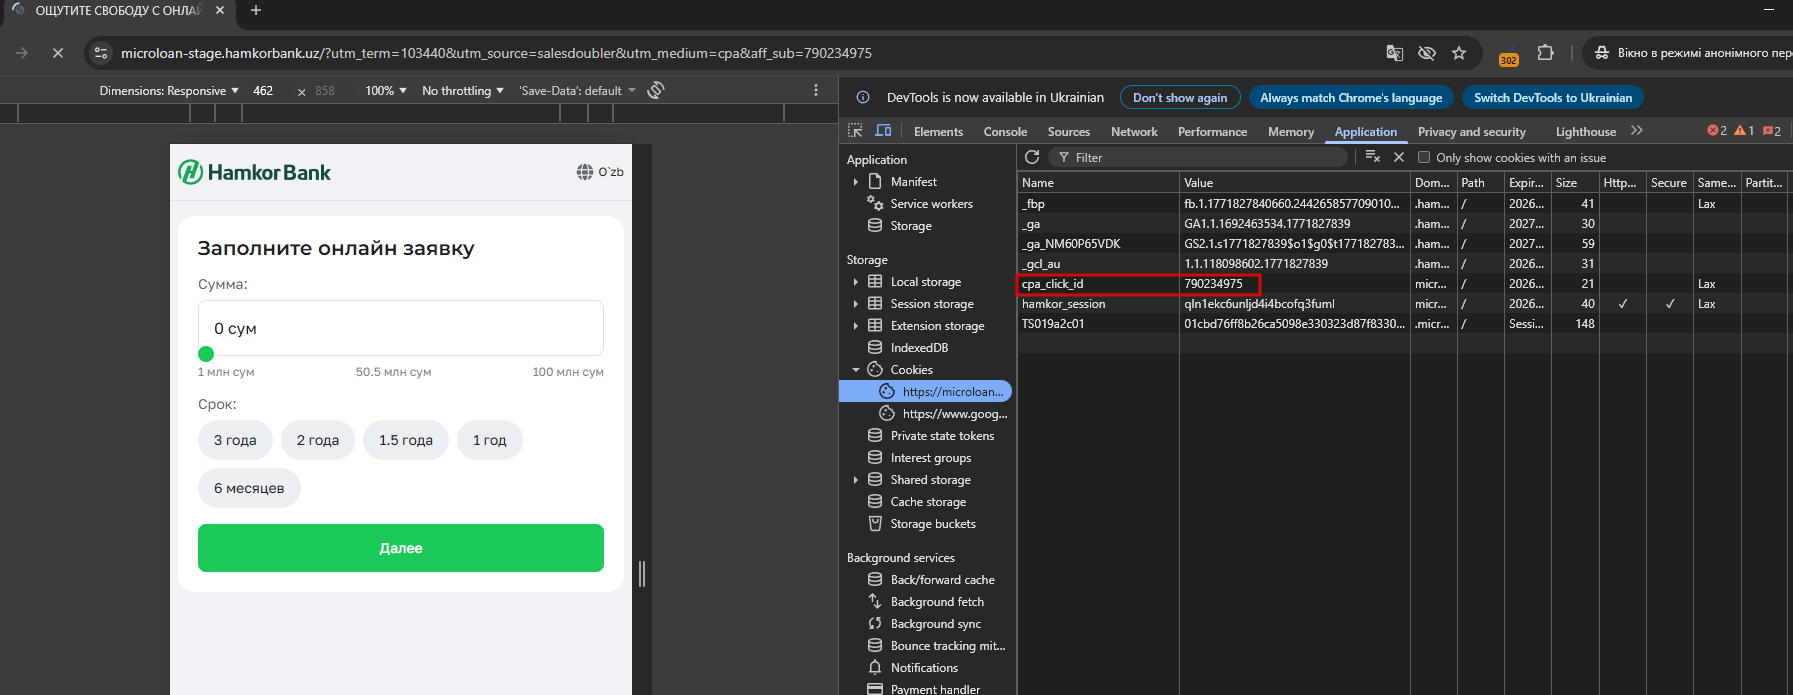Refresh the cookies table

1032,157
